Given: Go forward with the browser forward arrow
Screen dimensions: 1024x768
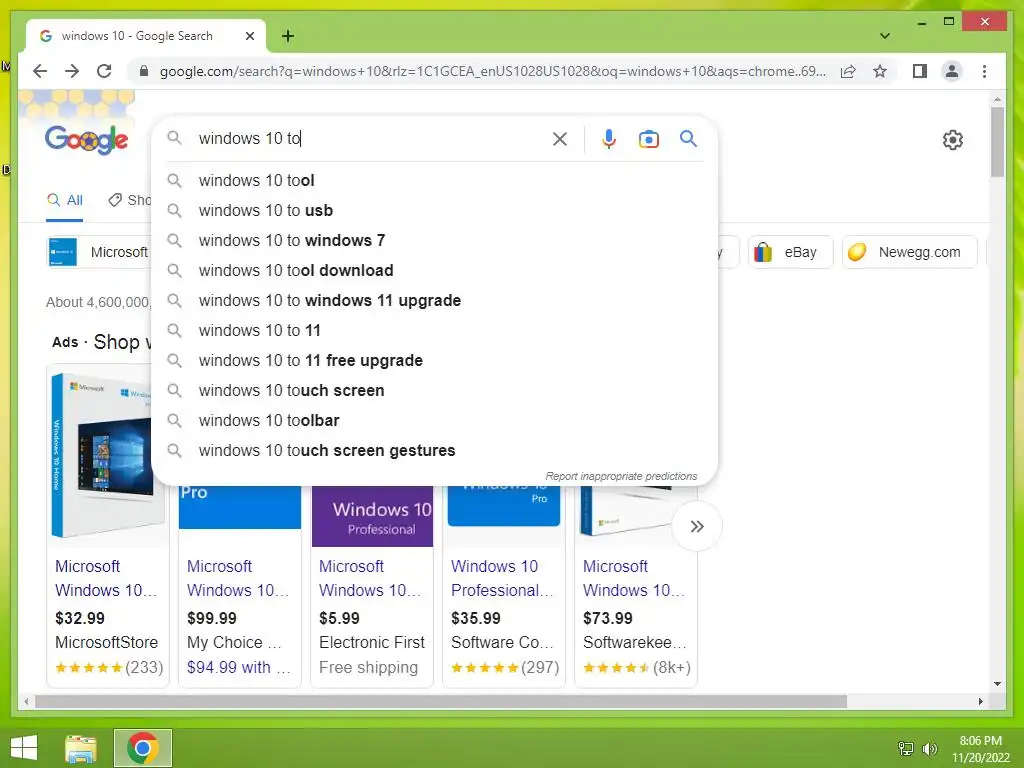Looking at the screenshot, I should (x=72, y=71).
